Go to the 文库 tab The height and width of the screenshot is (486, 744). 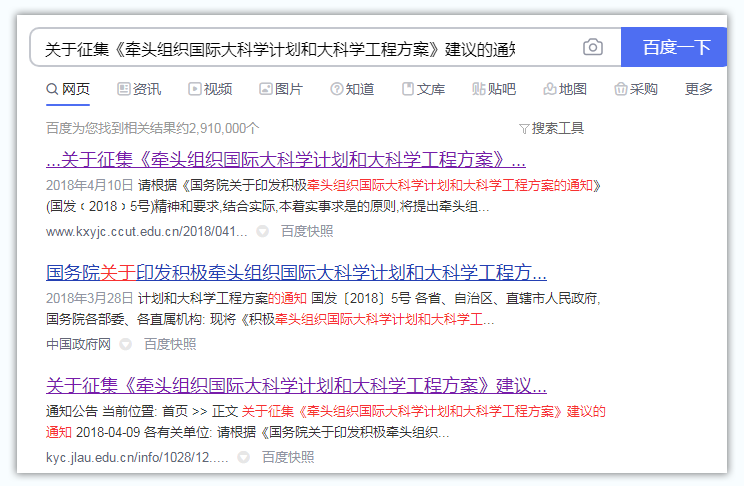[423, 89]
